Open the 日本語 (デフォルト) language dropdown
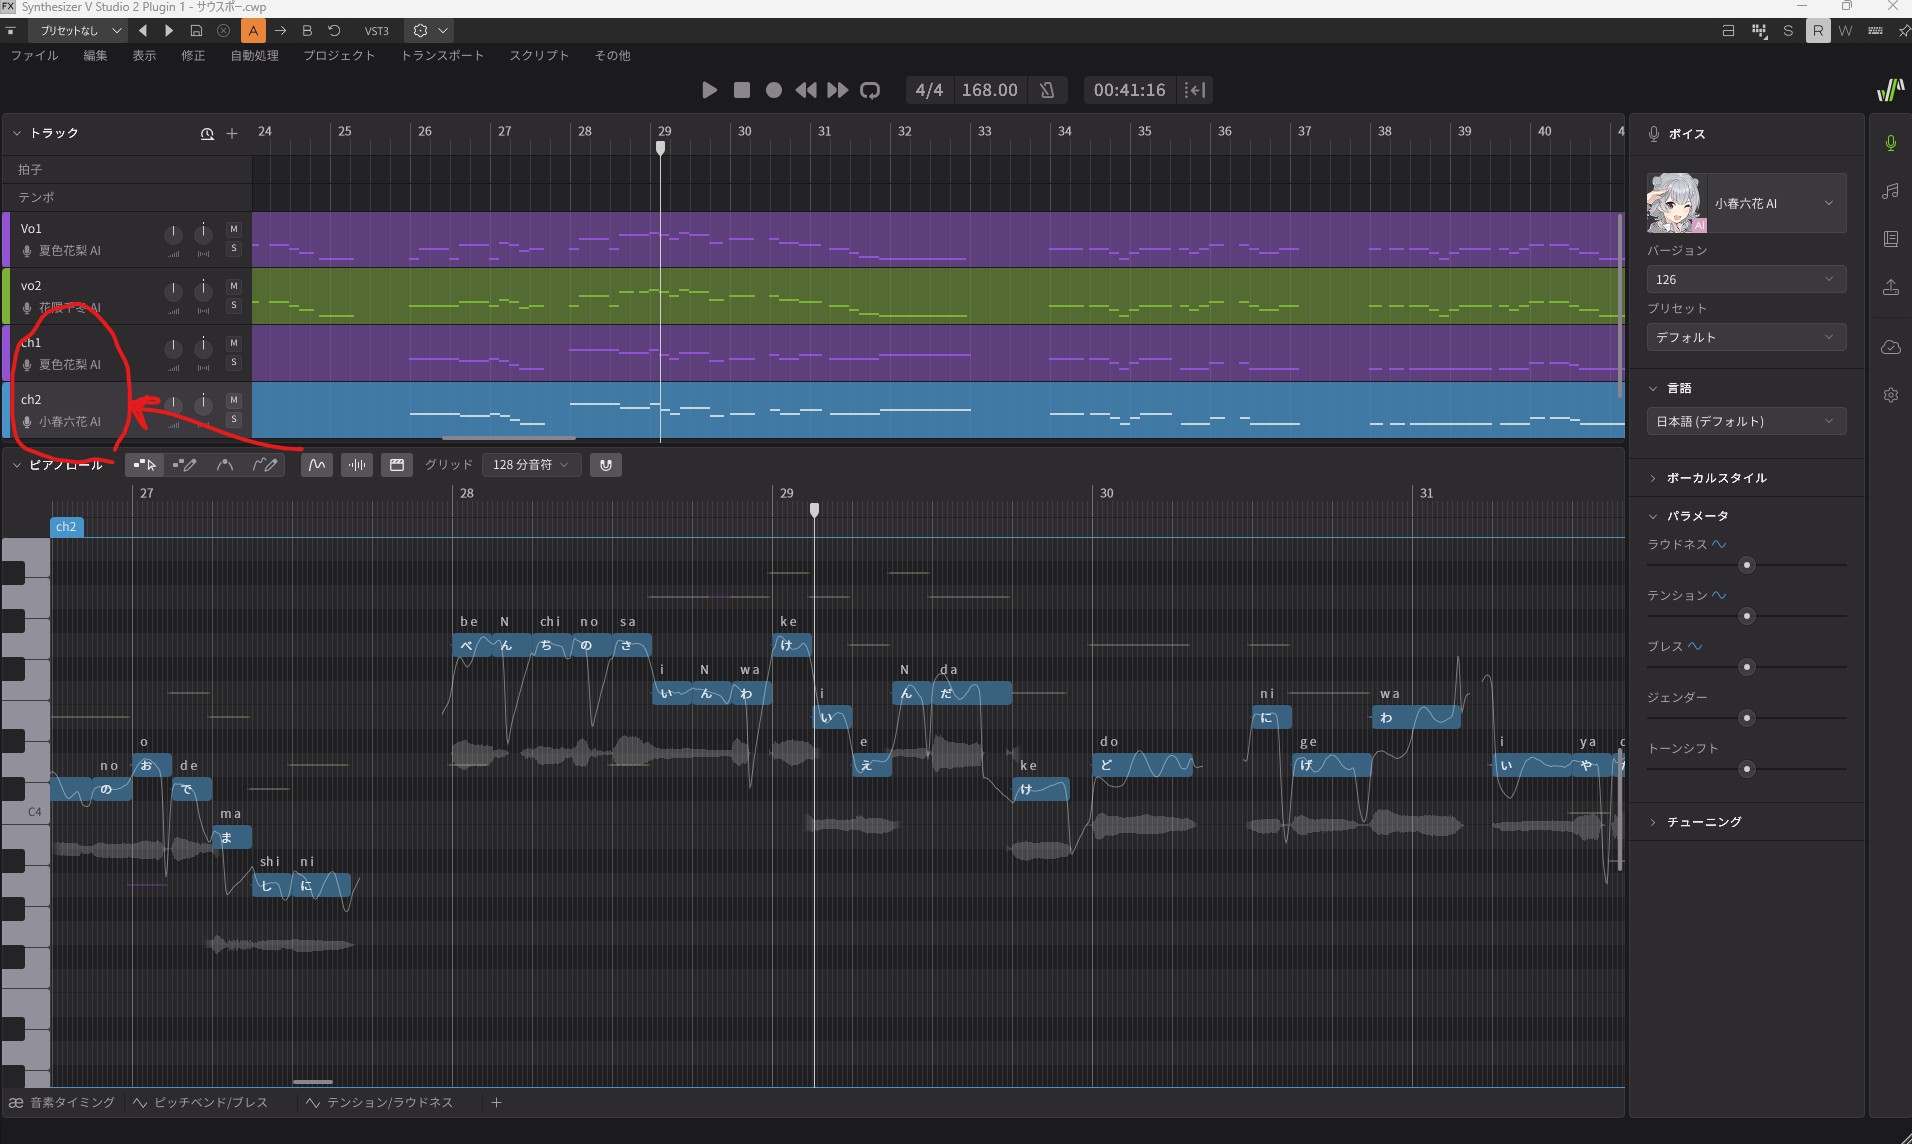The image size is (1912, 1144). click(x=1745, y=422)
